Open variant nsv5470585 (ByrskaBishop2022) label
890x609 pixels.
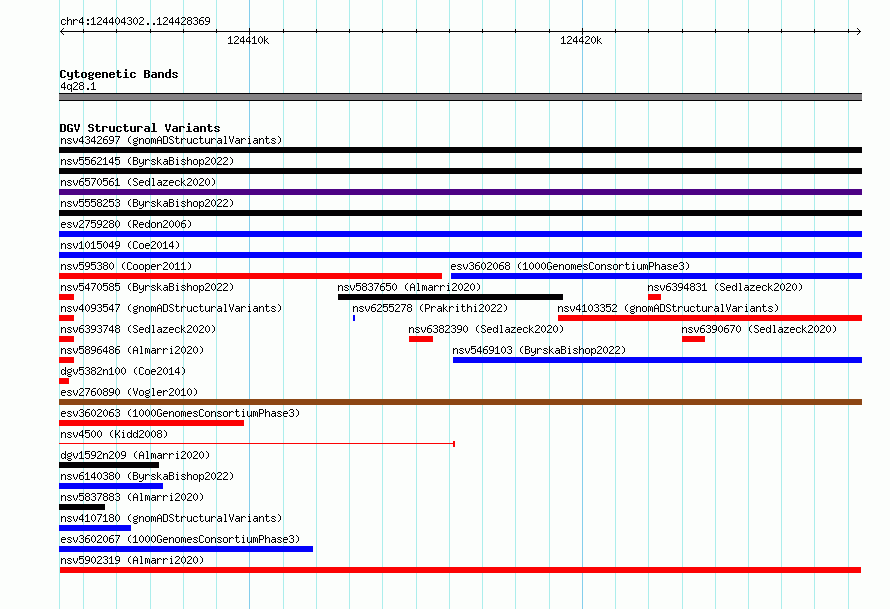(x=147, y=287)
